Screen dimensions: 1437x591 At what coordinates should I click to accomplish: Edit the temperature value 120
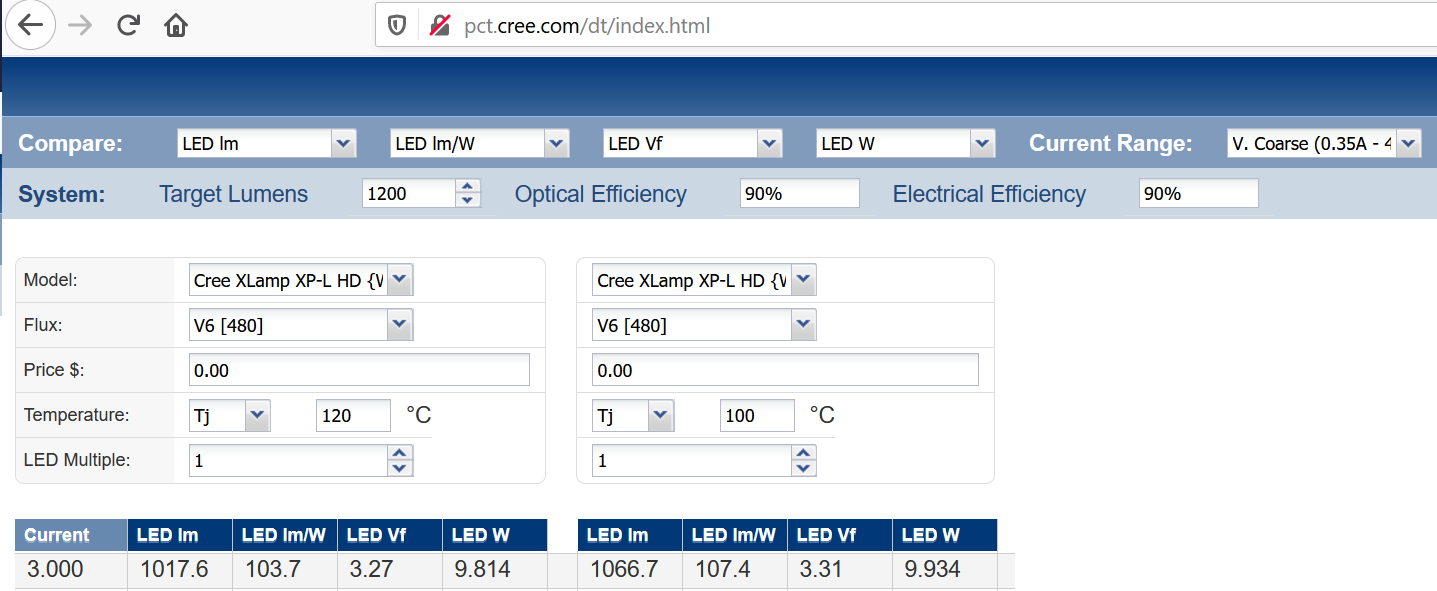point(353,415)
